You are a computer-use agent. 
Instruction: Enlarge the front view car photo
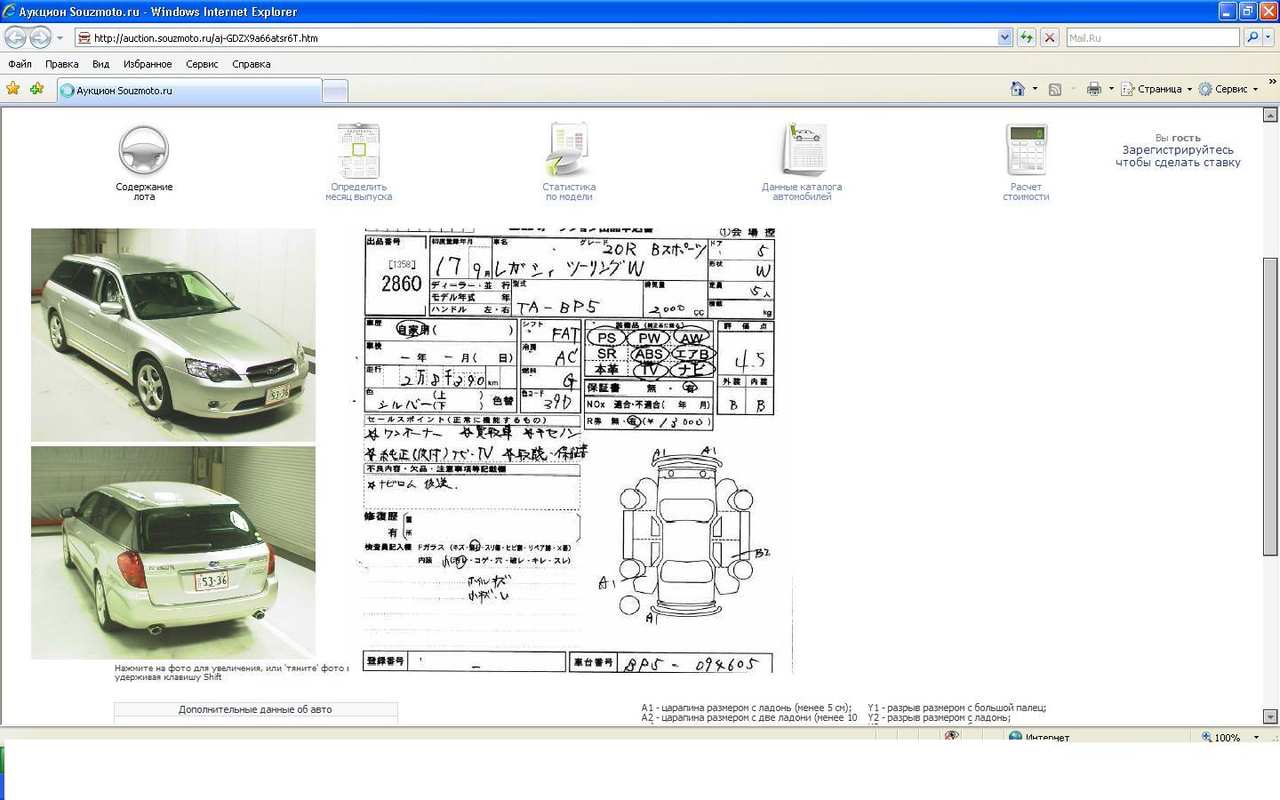click(x=173, y=335)
